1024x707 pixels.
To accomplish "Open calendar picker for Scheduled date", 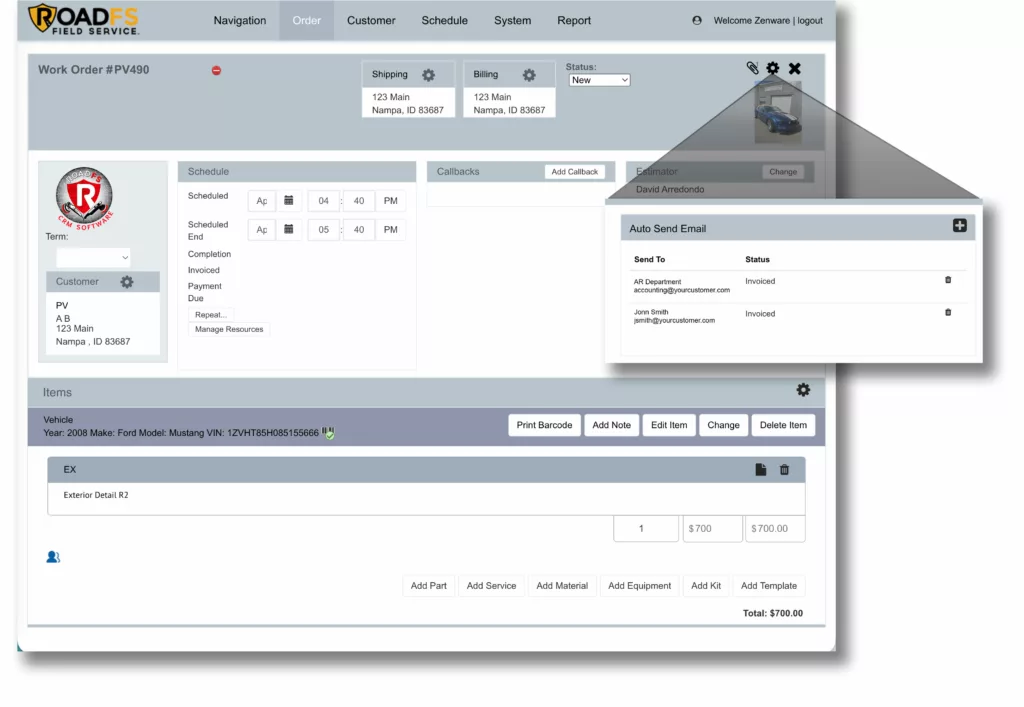I will pyautogui.click(x=289, y=200).
